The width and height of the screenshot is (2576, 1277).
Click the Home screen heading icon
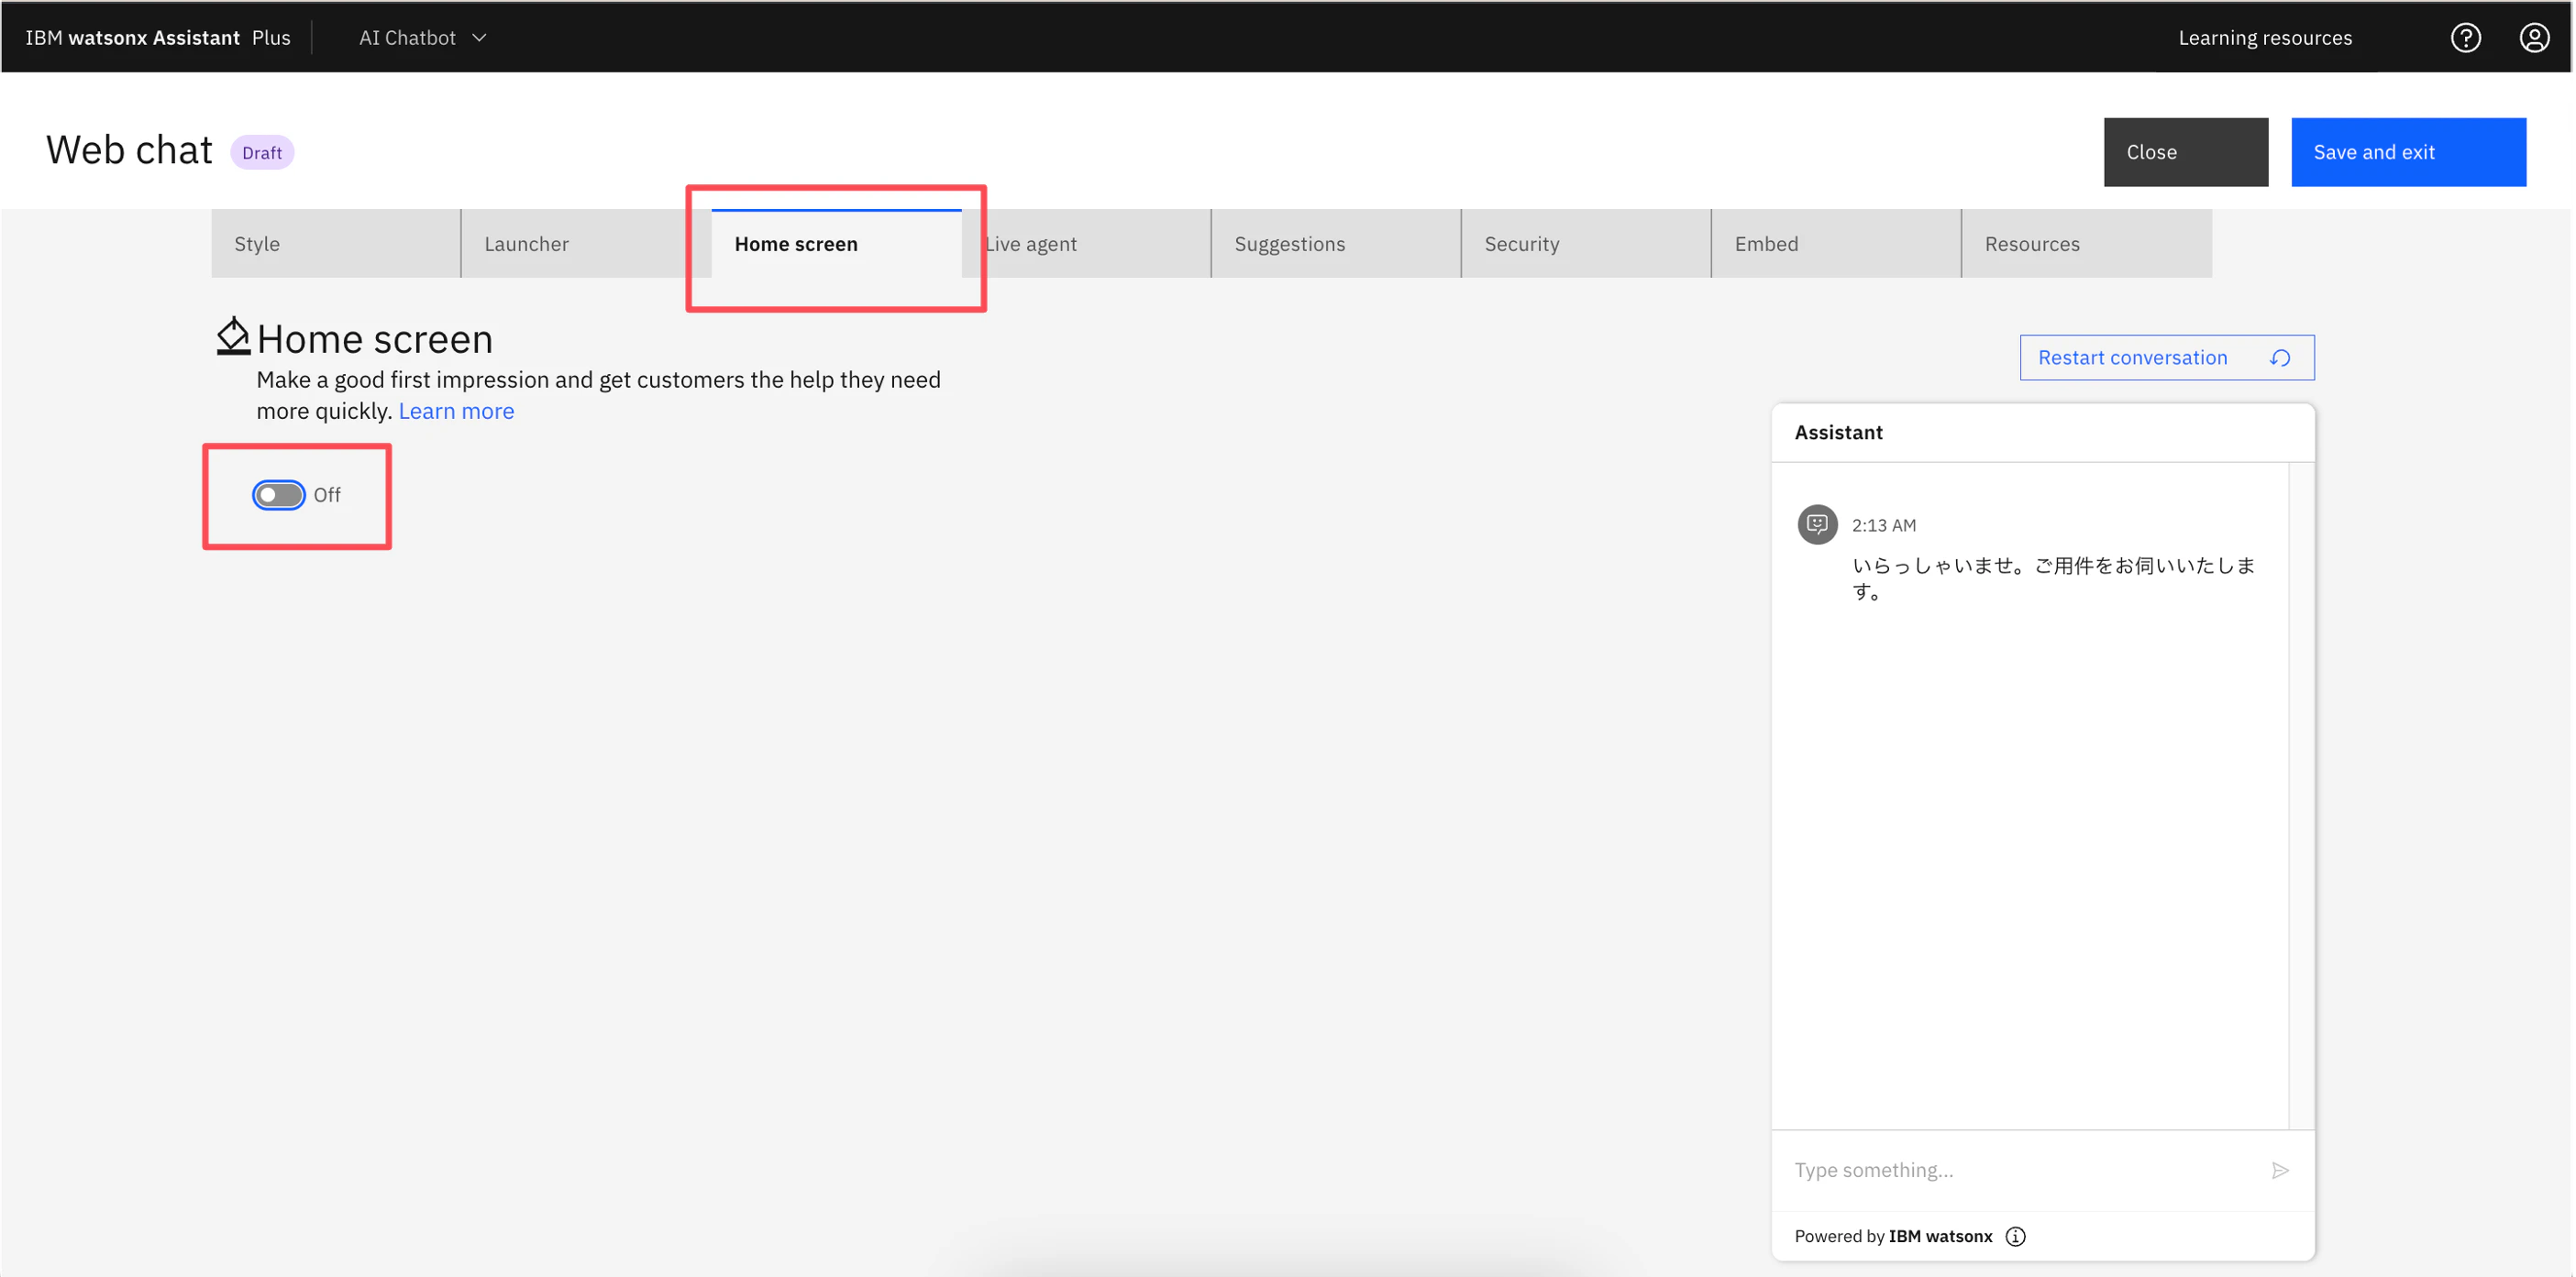pos(233,337)
